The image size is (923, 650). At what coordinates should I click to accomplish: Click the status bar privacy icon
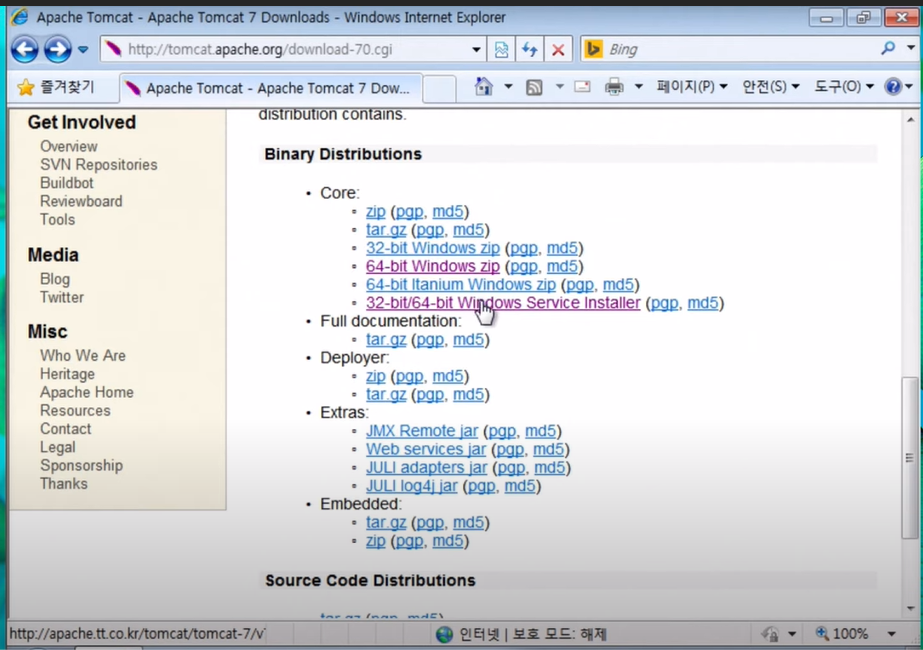coord(770,634)
